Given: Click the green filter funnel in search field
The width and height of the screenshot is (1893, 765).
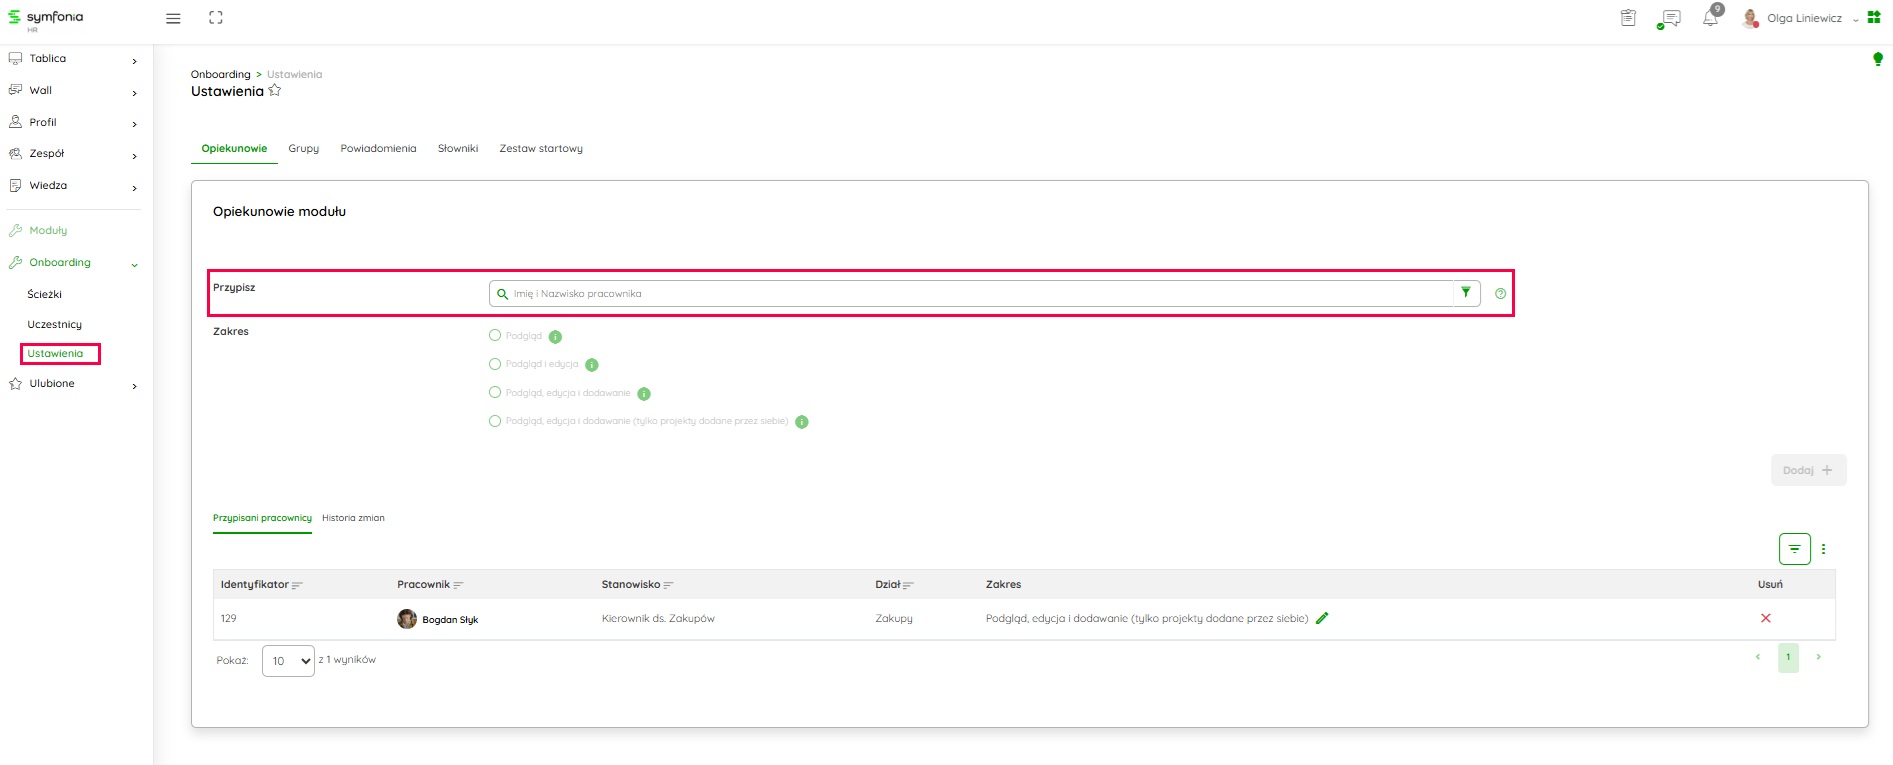Looking at the screenshot, I should 1465,293.
